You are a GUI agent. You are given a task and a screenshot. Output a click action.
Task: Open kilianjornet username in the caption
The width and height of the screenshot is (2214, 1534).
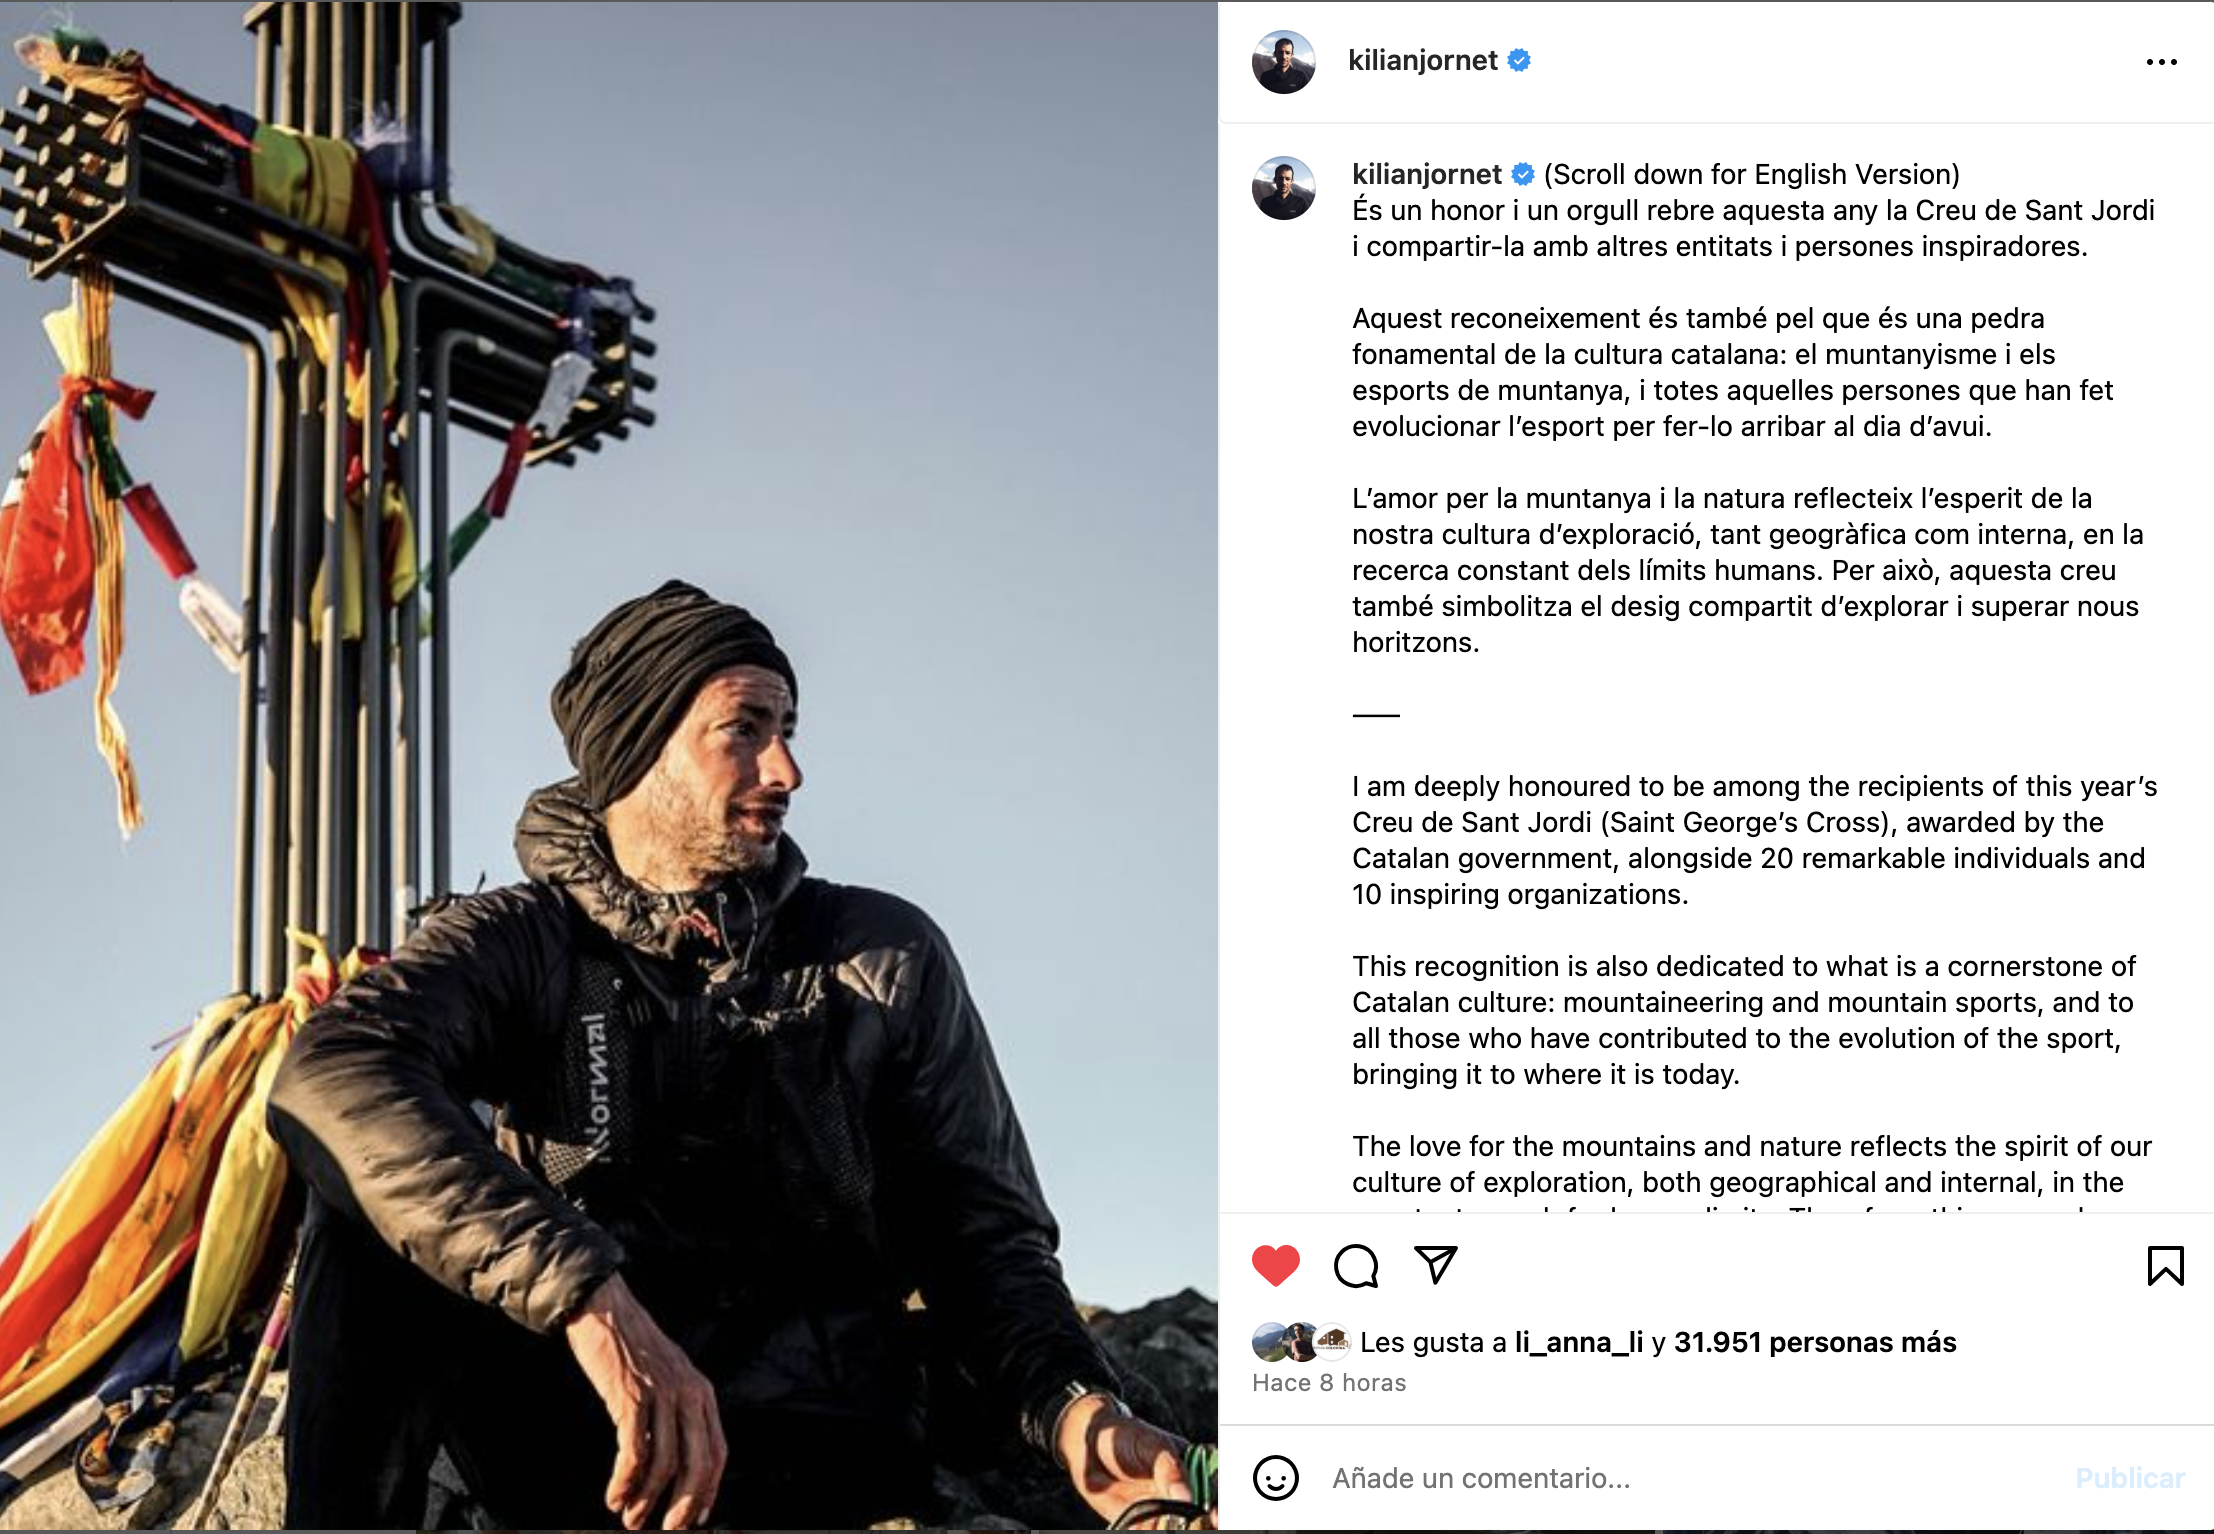click(x=1426, y=174)
